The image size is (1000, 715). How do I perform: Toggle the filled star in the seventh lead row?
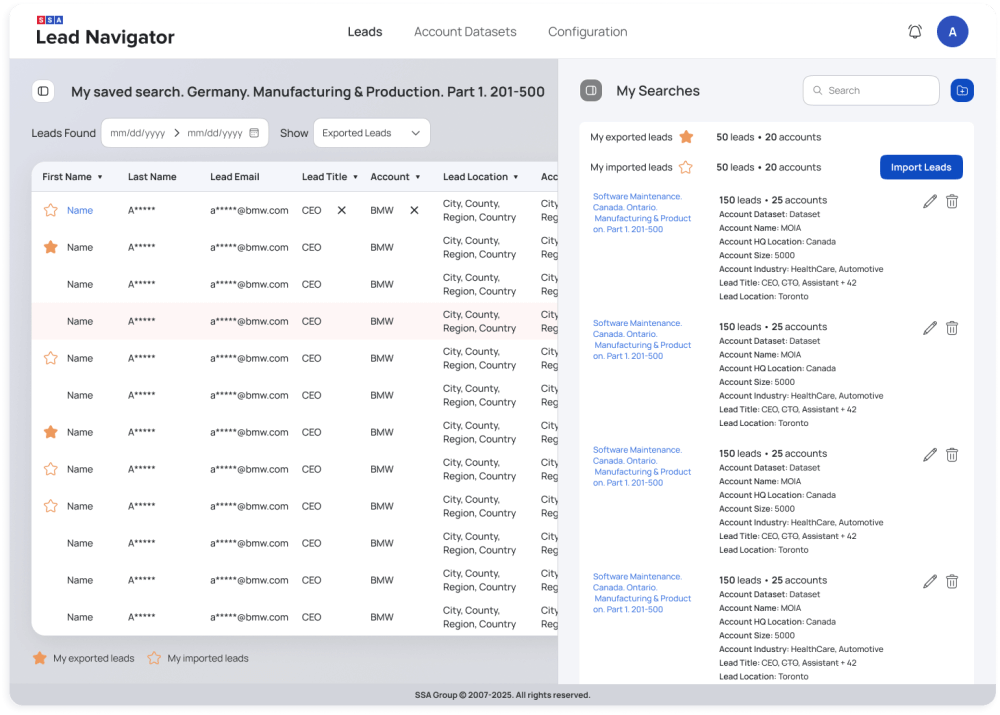pyautogui.click(x=50, y=432)
